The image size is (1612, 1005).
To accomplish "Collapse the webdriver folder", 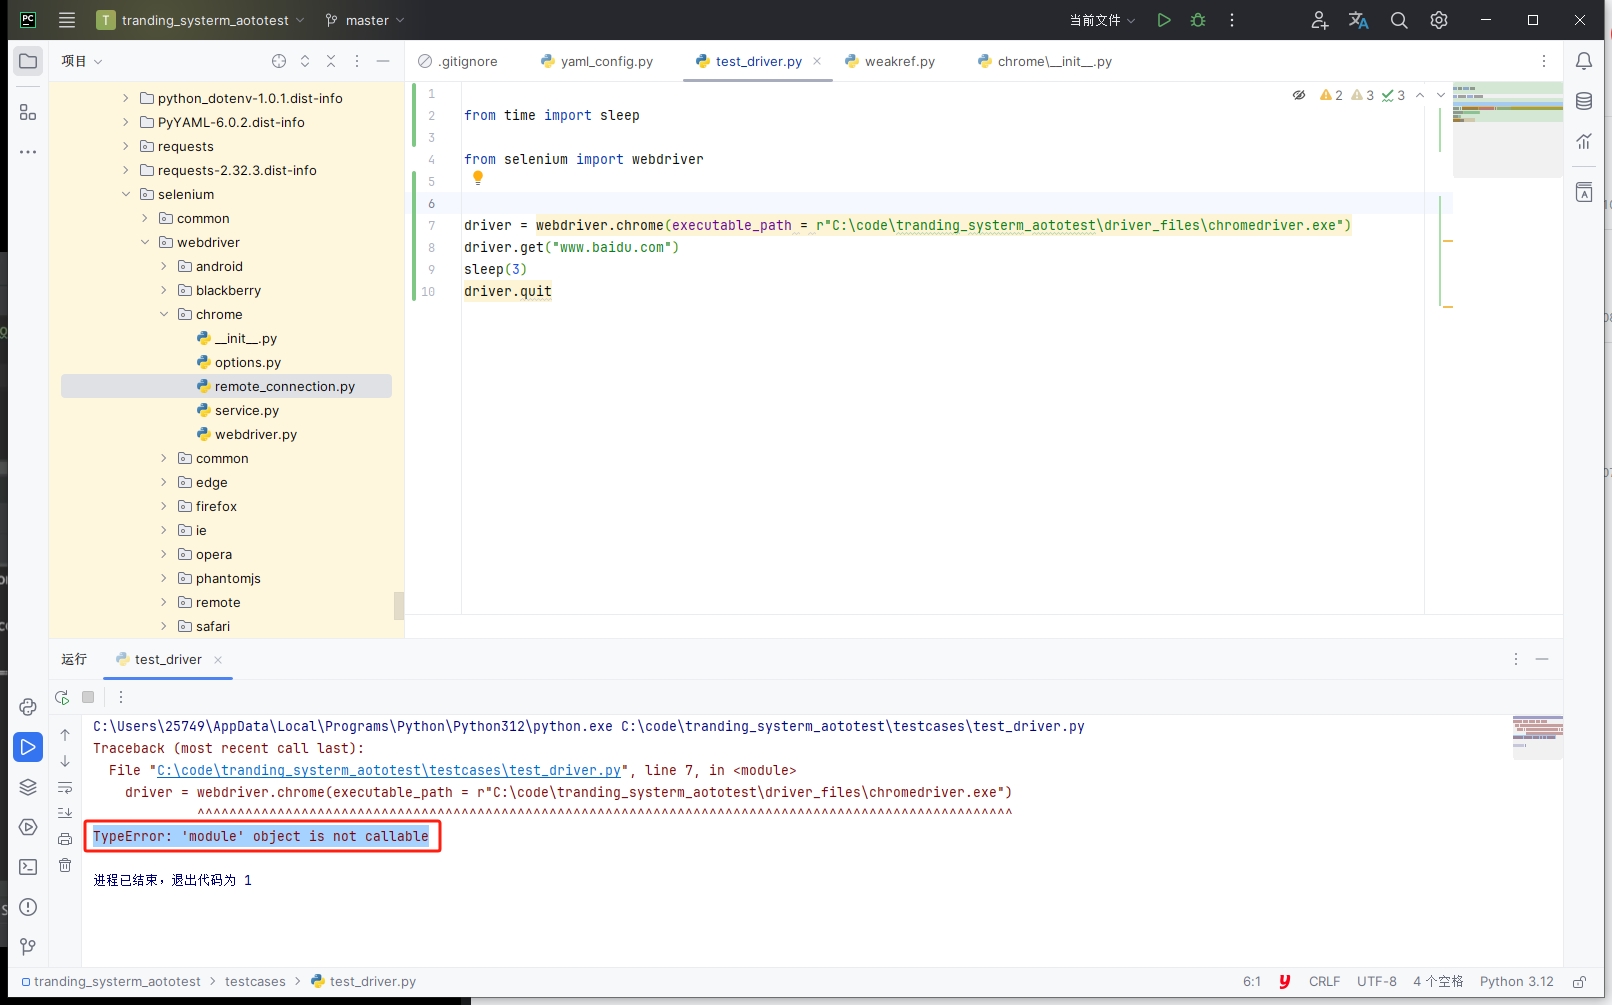I will tap(145, 242).
